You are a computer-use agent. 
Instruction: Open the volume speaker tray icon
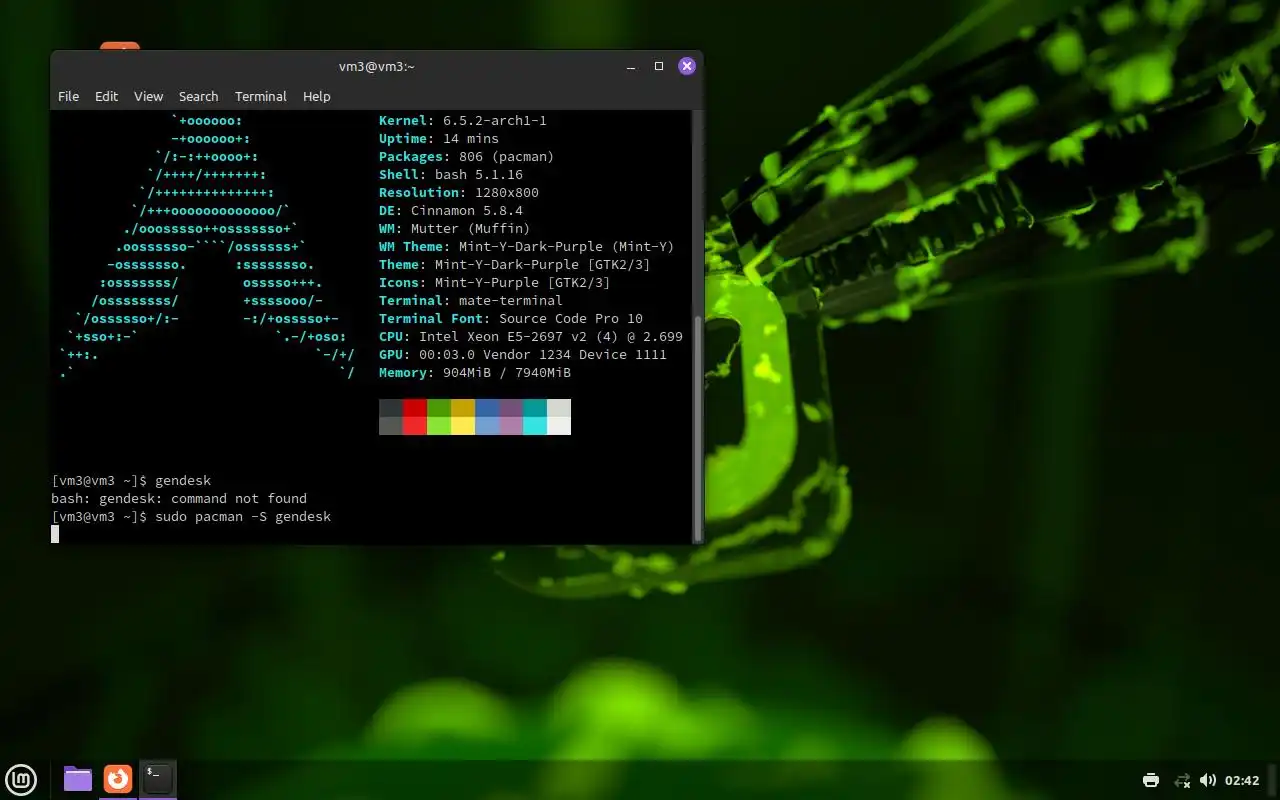point(1208,780)
